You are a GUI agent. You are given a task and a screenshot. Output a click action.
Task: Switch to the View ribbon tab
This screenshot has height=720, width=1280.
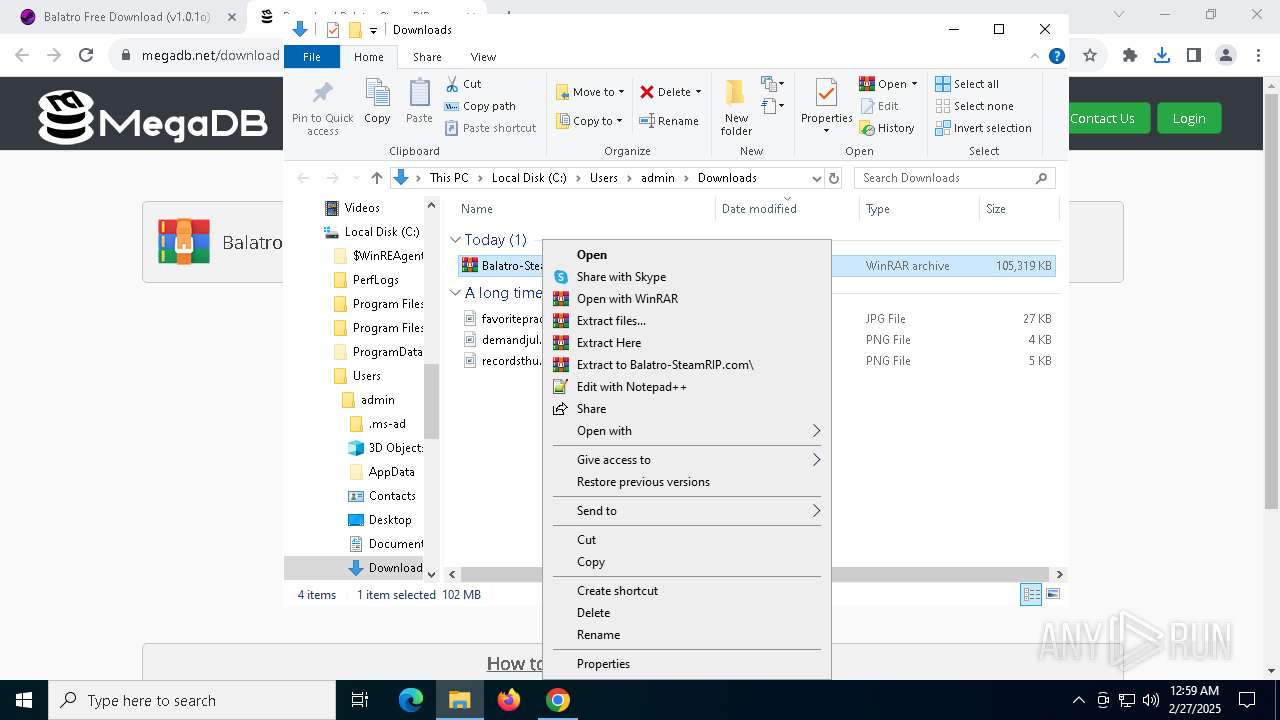pos(483,57)
